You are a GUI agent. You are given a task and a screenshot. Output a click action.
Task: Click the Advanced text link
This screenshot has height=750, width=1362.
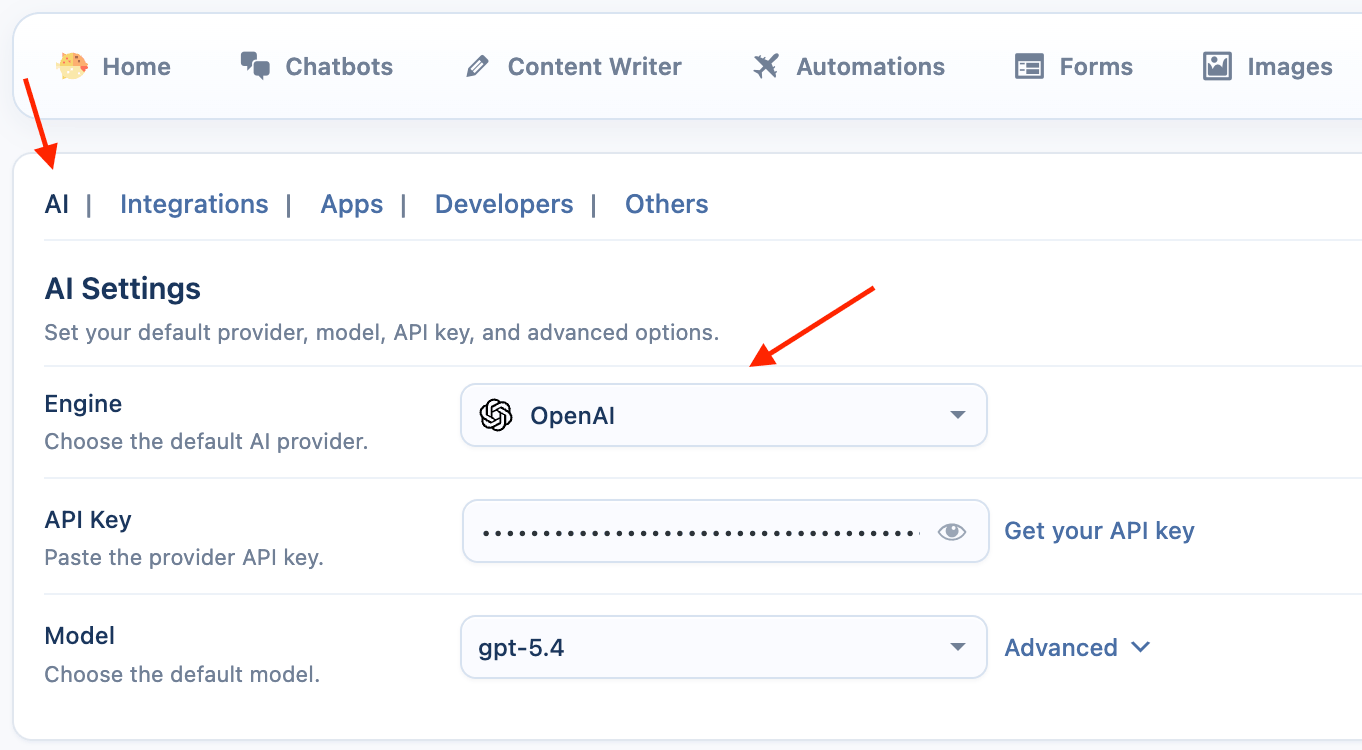tap(1061, 648)
